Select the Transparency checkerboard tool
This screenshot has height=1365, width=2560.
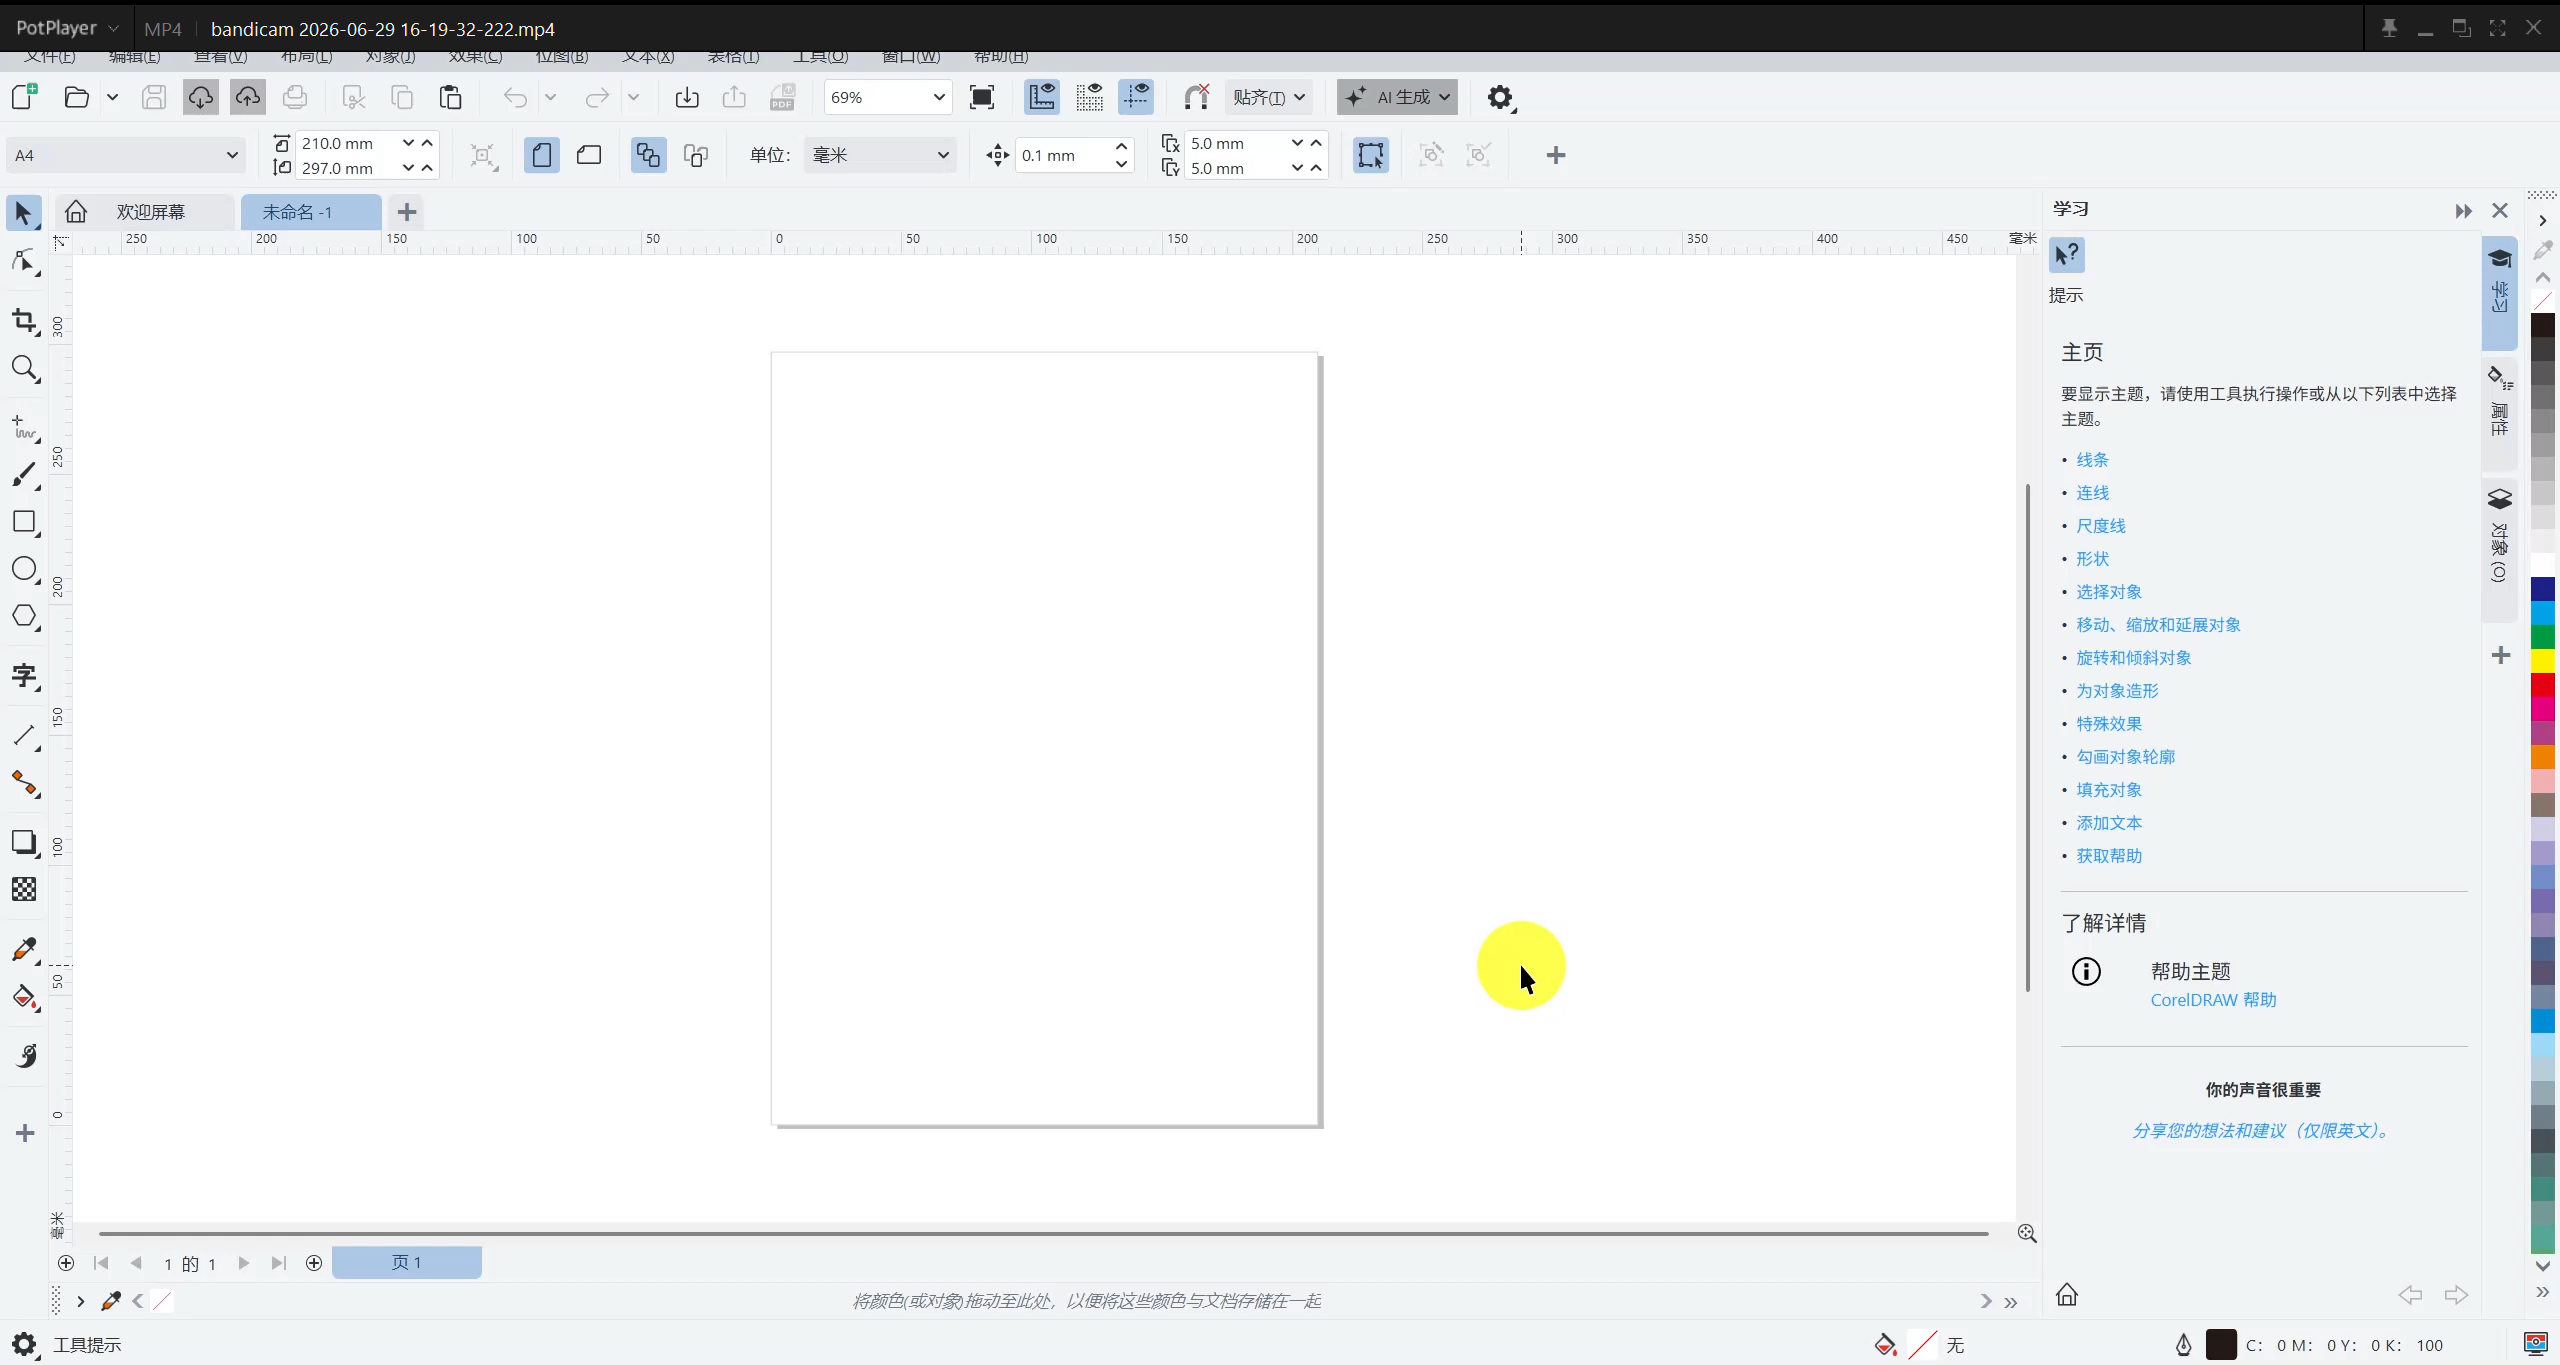[x=24, y=889]
